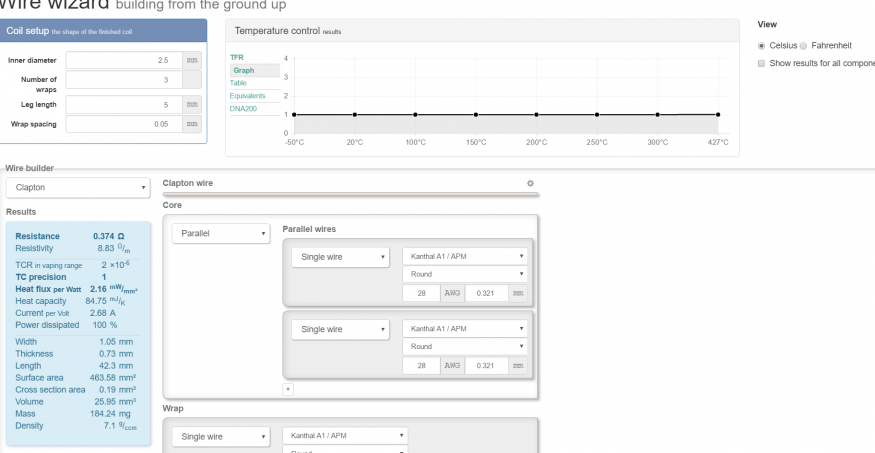Open the core Parallel dropdown
Viewport: 875px width, 453px height.
[221, 233]
